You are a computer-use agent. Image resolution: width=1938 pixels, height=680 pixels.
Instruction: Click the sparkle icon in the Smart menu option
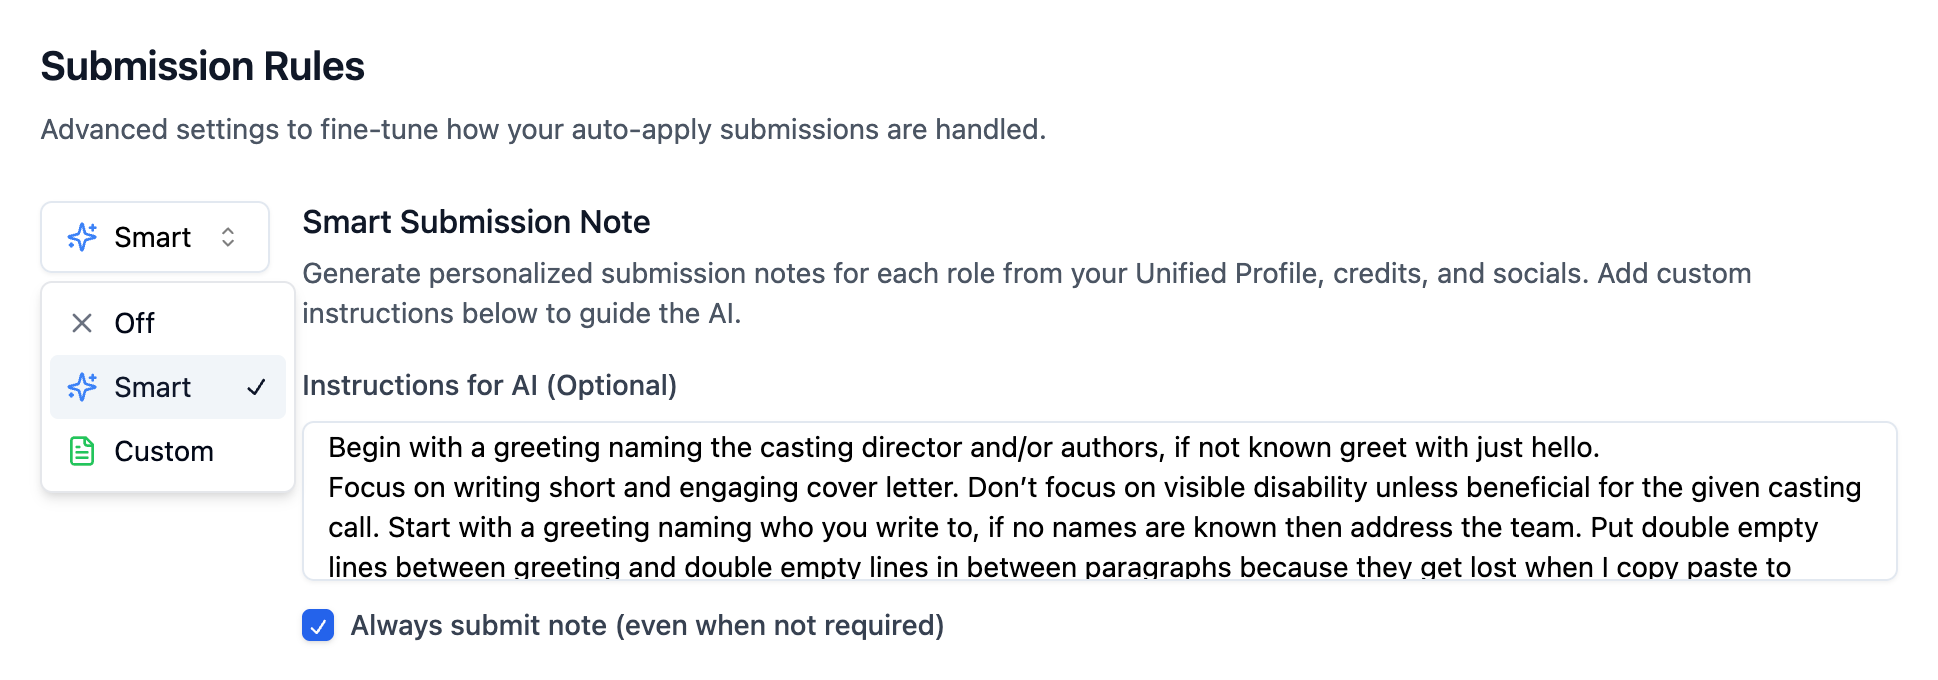(x=82, y=387)
